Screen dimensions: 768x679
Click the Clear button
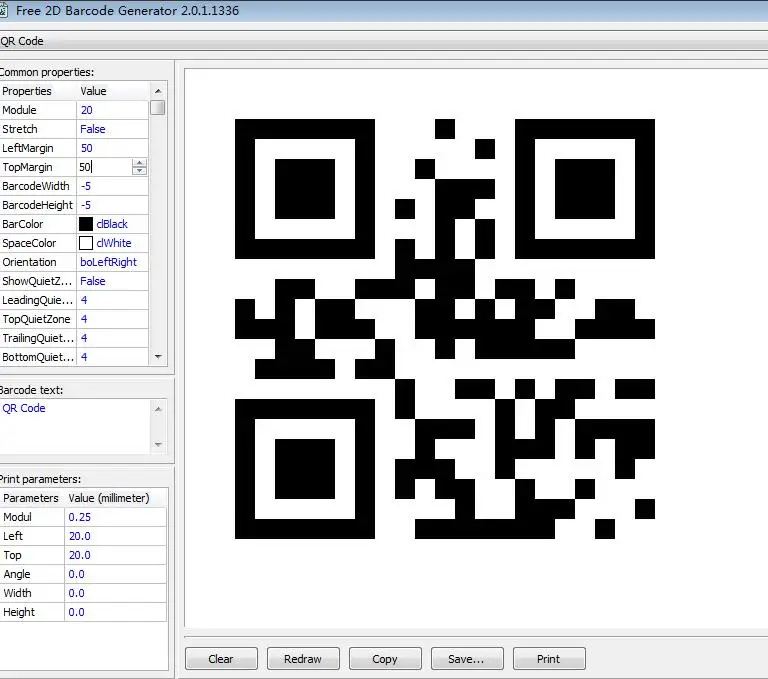tap(221, 658)
